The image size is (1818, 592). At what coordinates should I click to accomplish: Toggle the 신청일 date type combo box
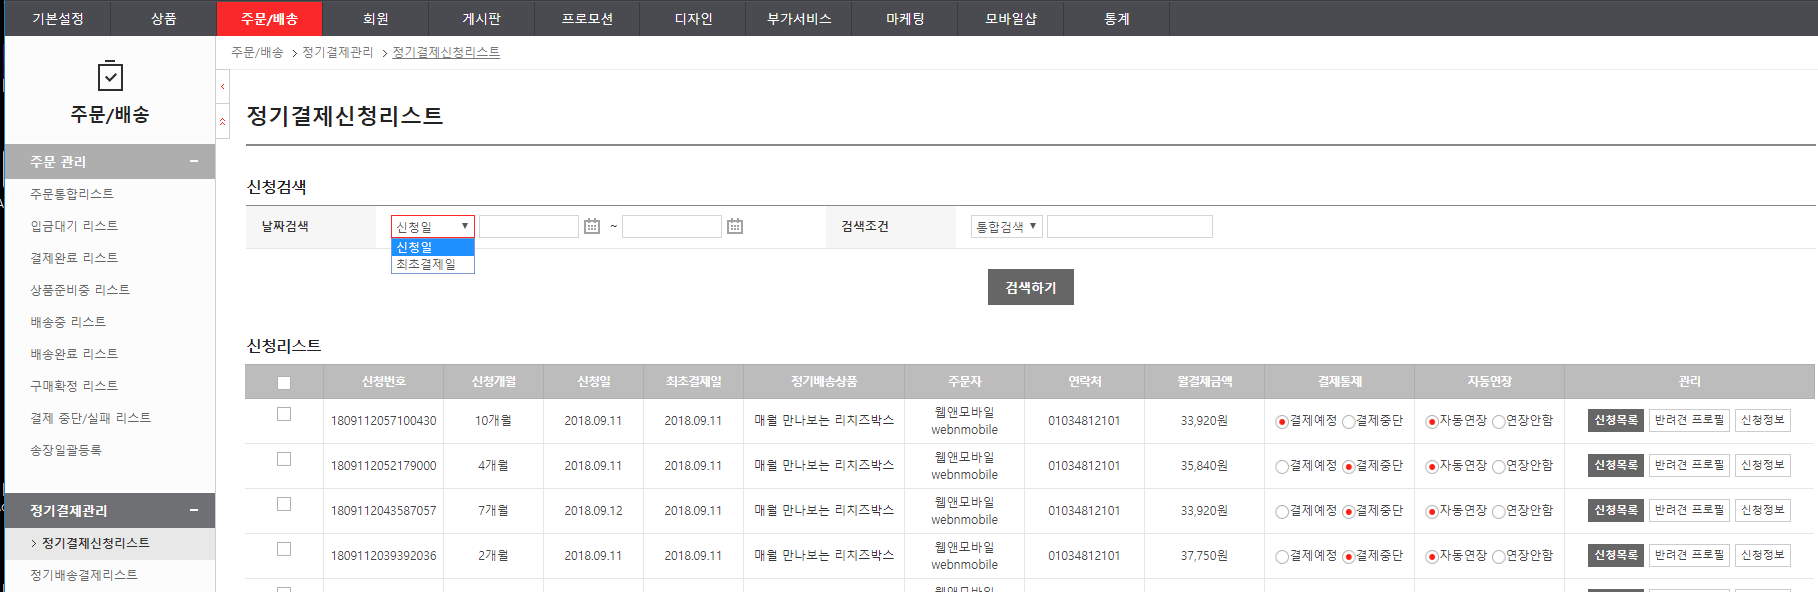click(432, 227)
